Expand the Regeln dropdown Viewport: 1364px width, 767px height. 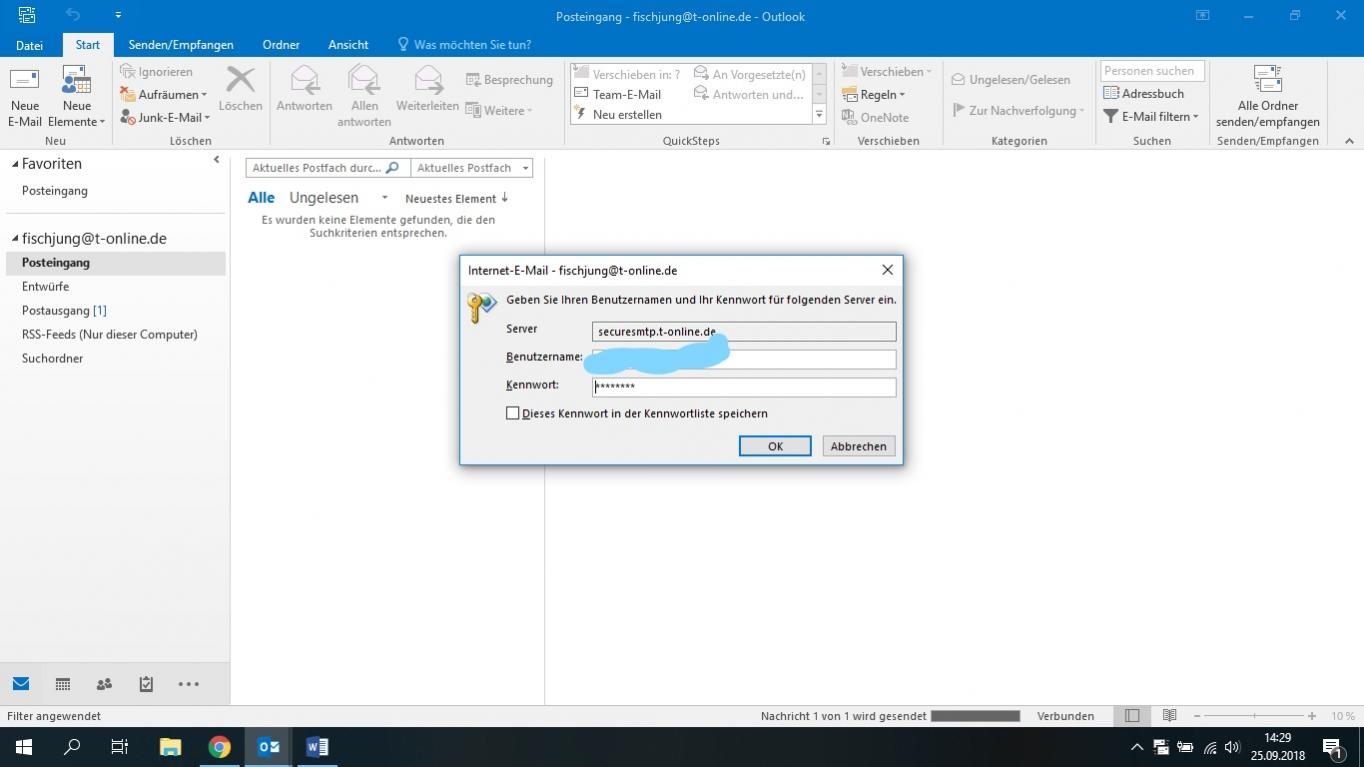(x=874, y=94)
